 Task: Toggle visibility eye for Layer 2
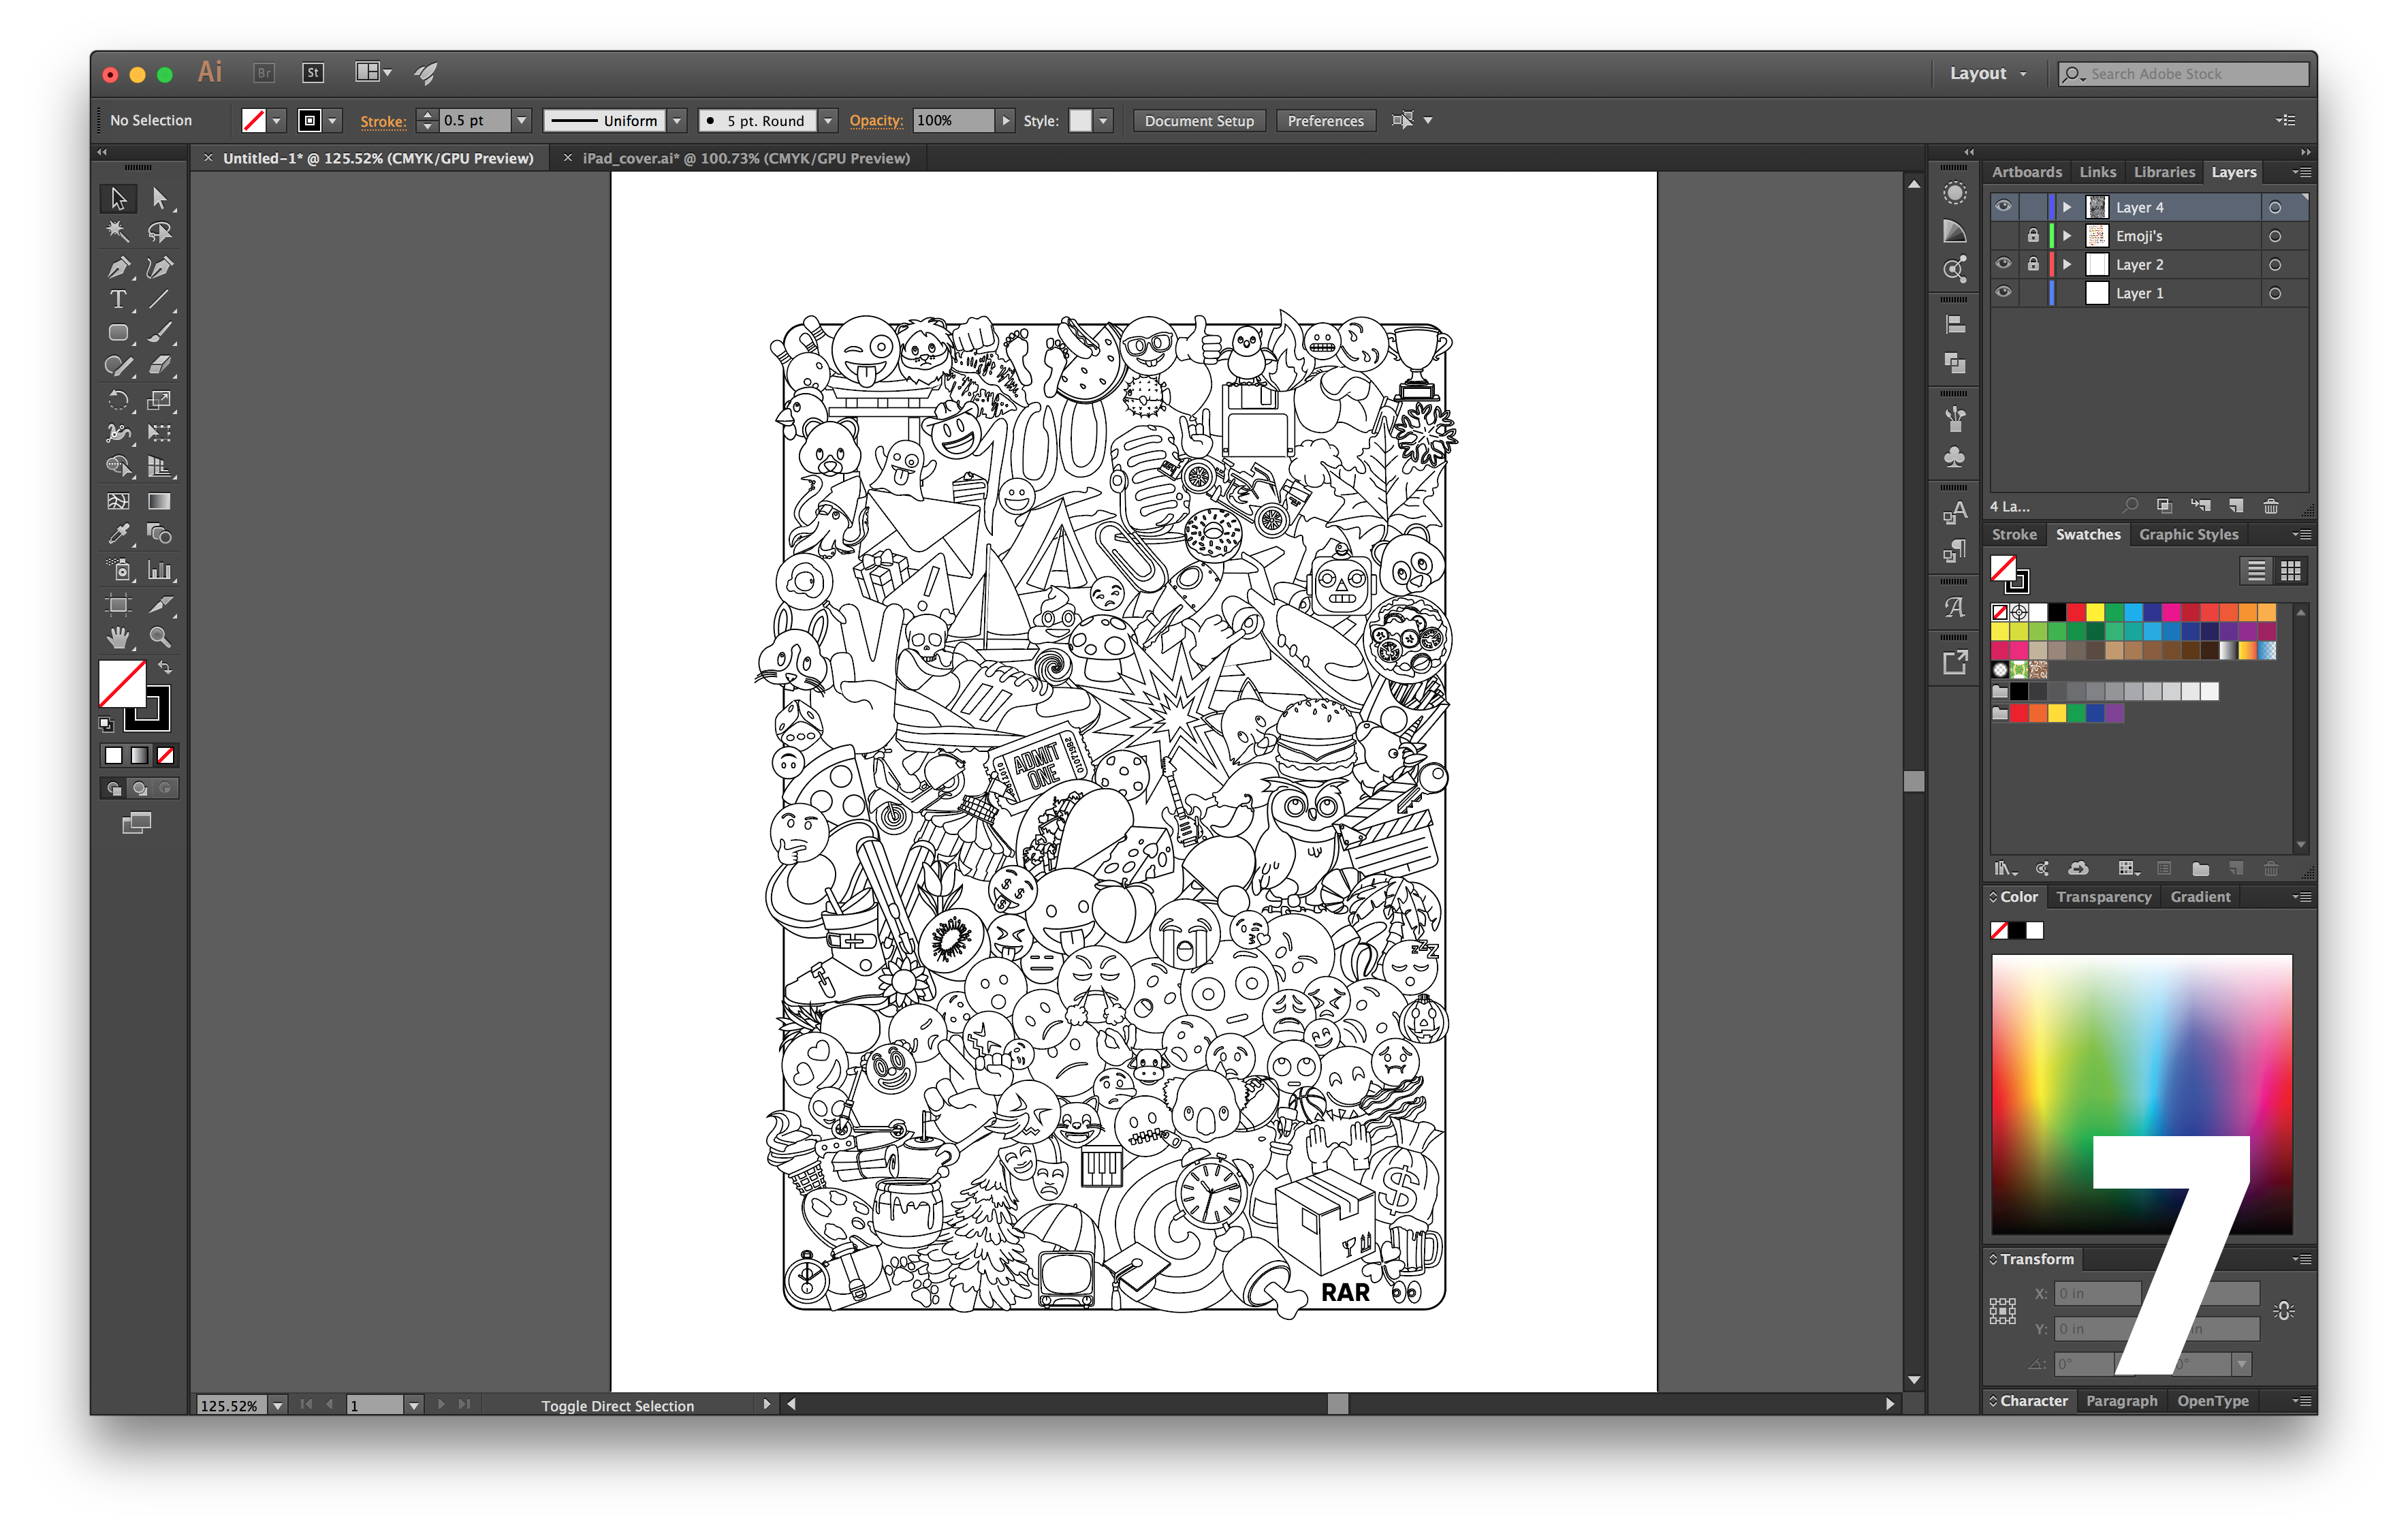(x=2004, y=264)
